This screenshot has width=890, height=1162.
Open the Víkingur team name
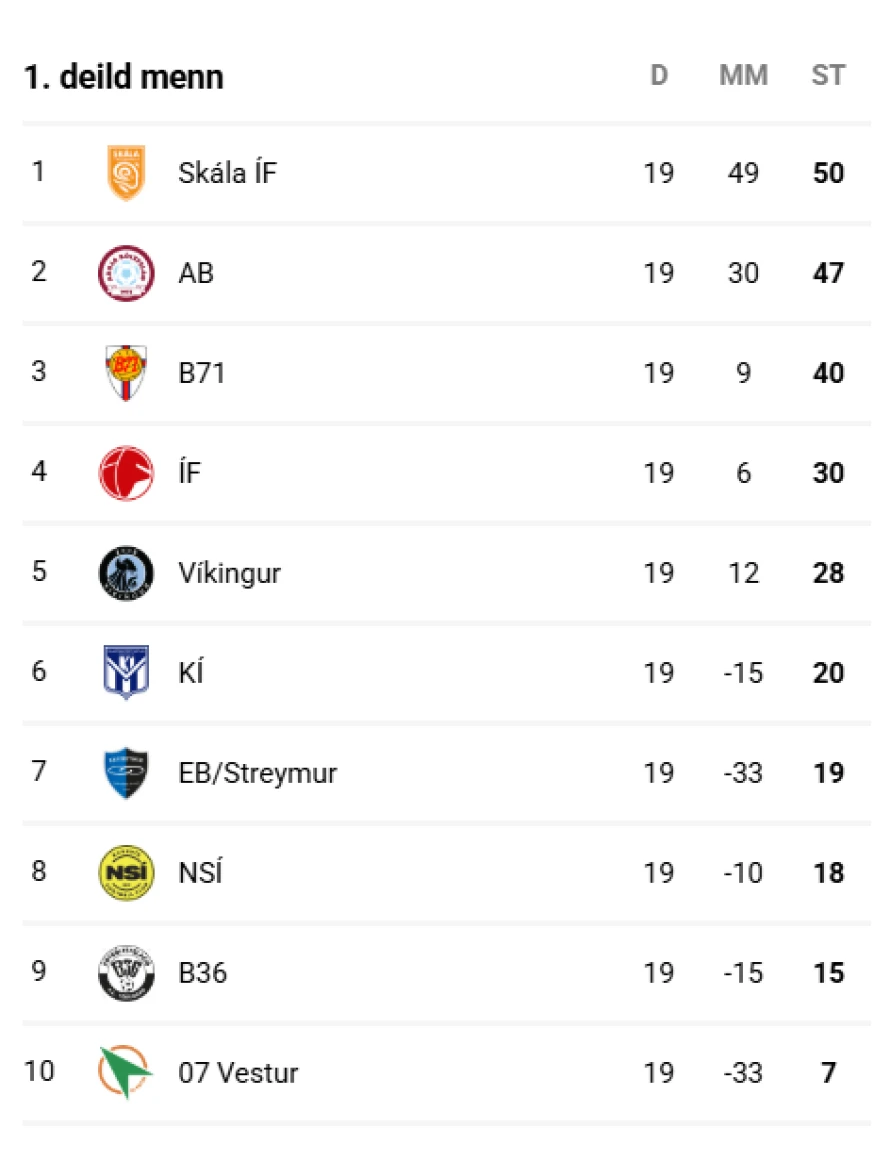(x=230, y=573)
